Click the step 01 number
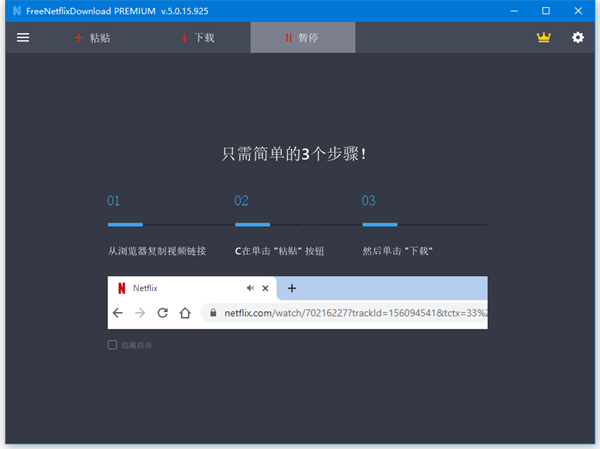The width and height of the screenshot is (600, 449). coord(113,201)
